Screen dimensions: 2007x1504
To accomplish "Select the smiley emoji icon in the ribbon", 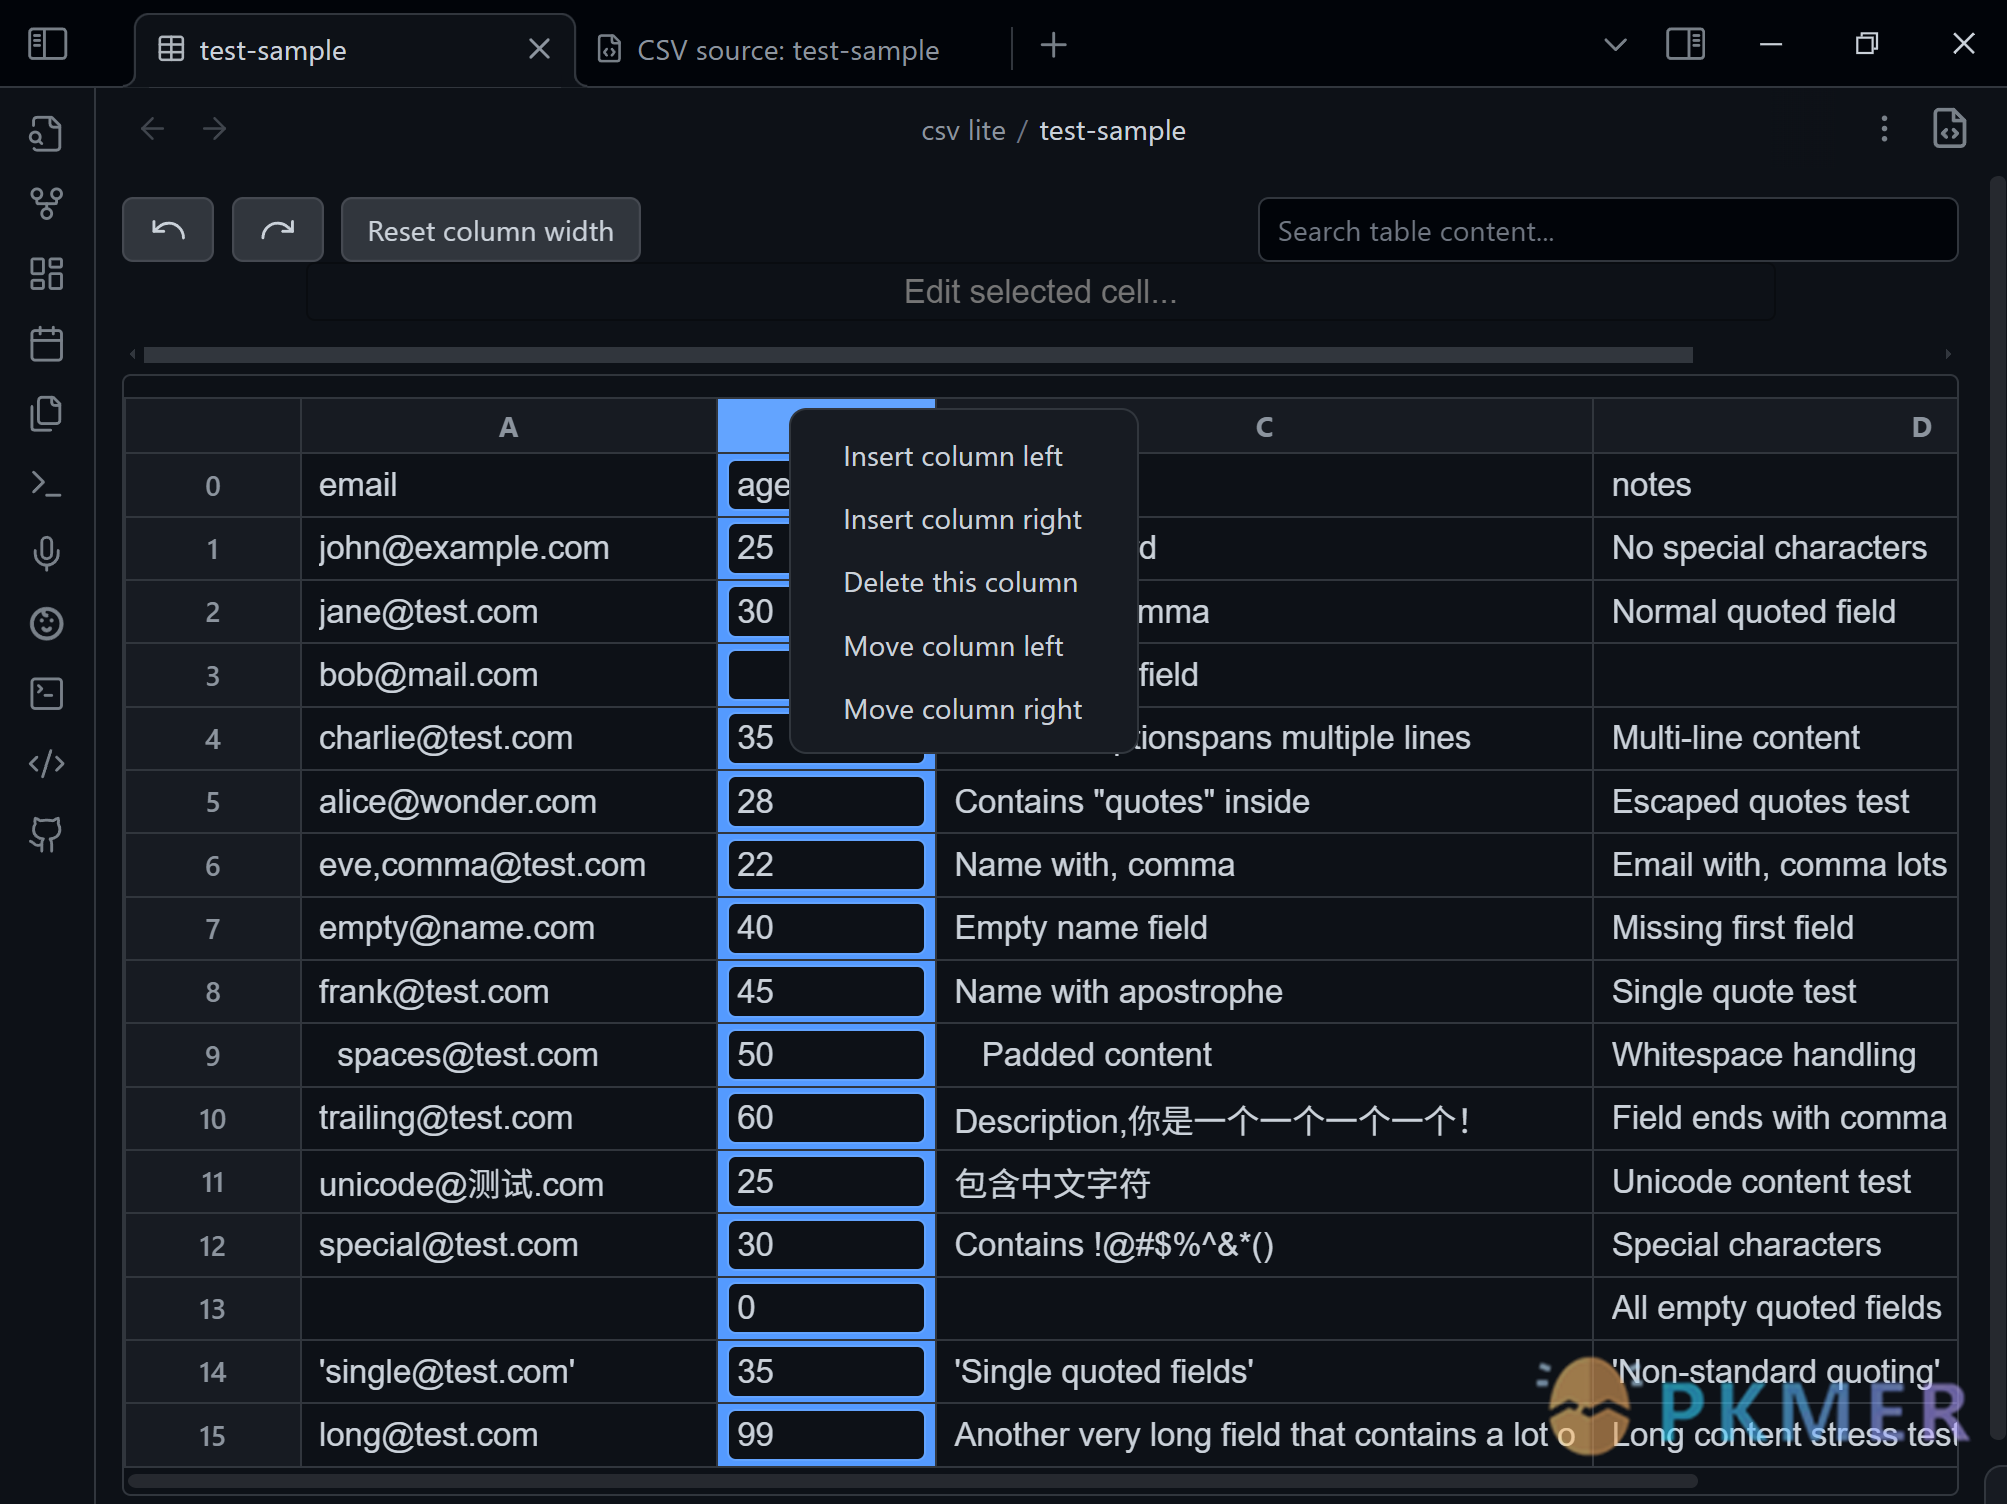I will tap(45, 623).
